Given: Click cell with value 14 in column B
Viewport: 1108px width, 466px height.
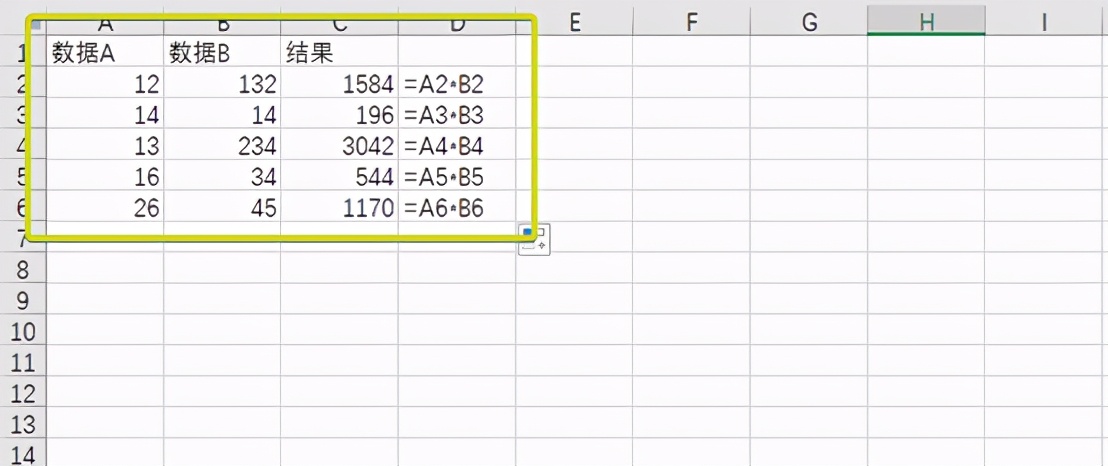Looking at the screenshot, I should [x=222, y=115].
